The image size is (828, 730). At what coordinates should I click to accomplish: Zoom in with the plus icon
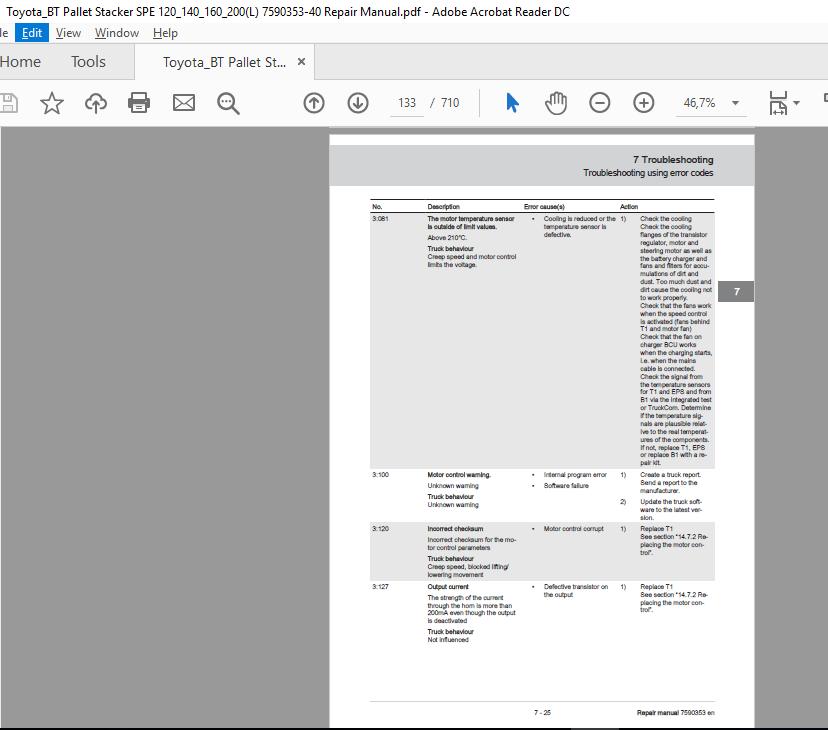click(x=643, y=103)
